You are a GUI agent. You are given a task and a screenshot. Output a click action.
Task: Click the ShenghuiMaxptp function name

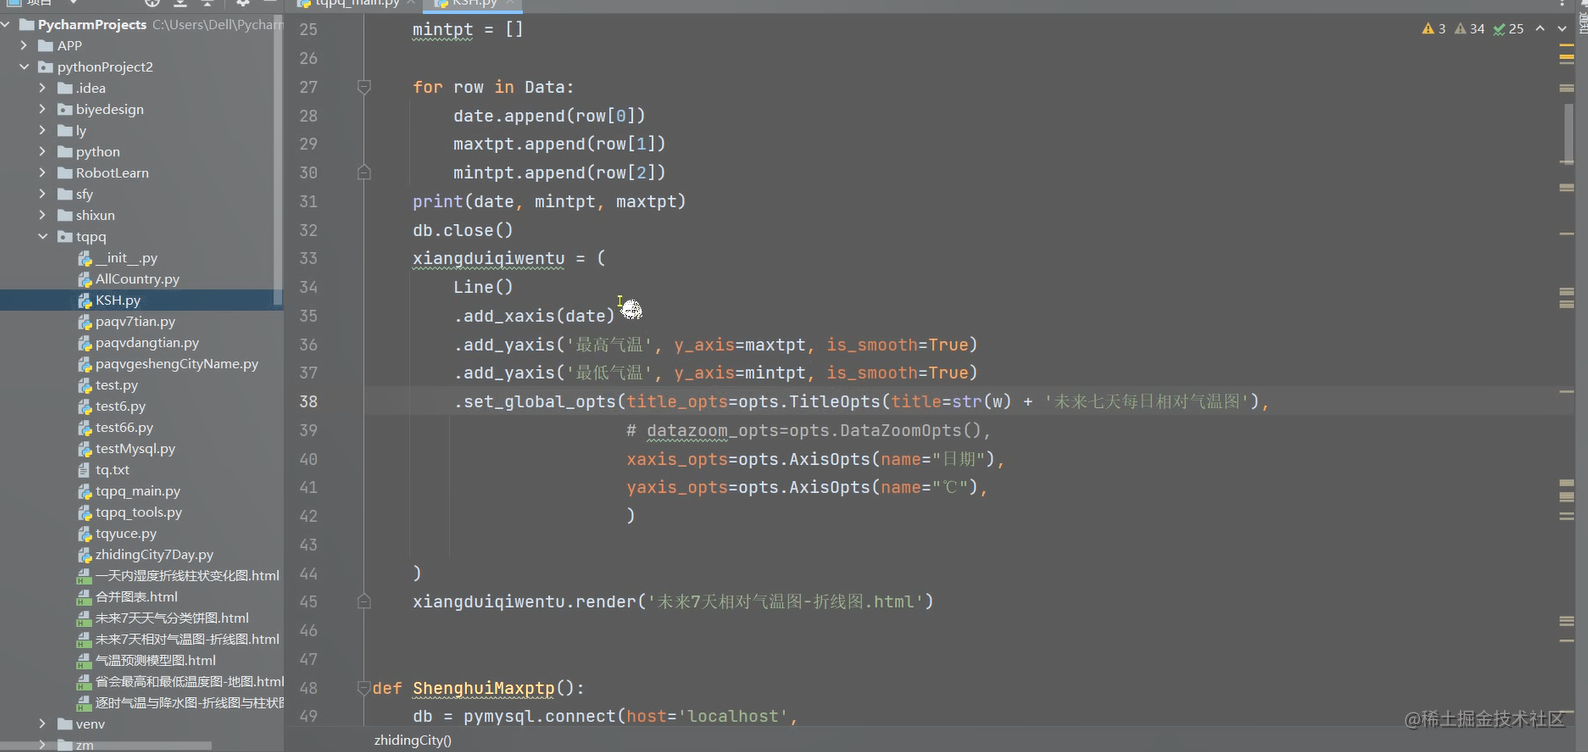coord(483,688)
